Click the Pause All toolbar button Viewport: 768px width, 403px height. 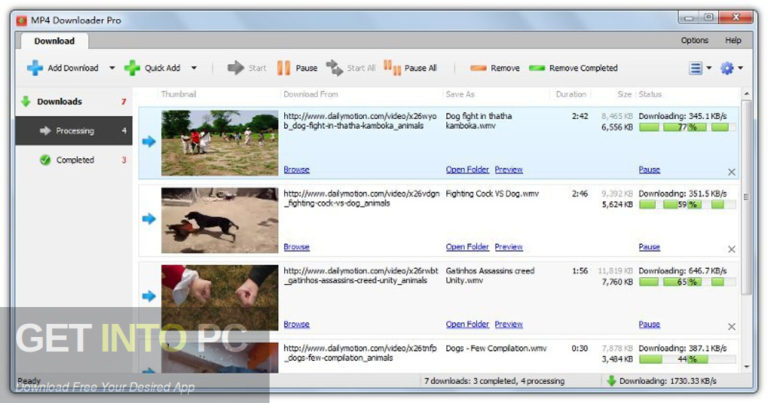pos(410,68)
